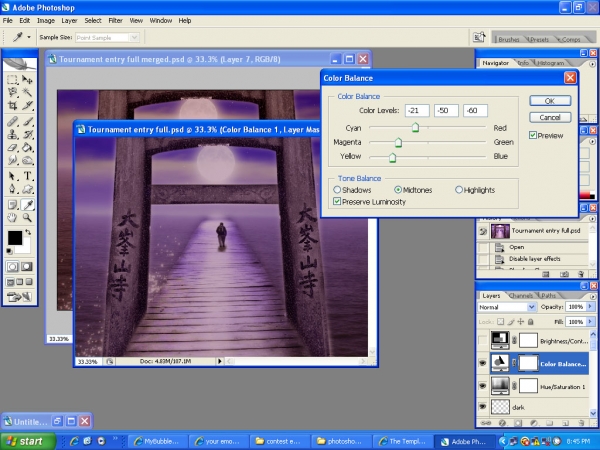600x450 pixels.
Task: Uncheck Preserve Luminosity
Action: pyautogui.click(x=337, y=201)
